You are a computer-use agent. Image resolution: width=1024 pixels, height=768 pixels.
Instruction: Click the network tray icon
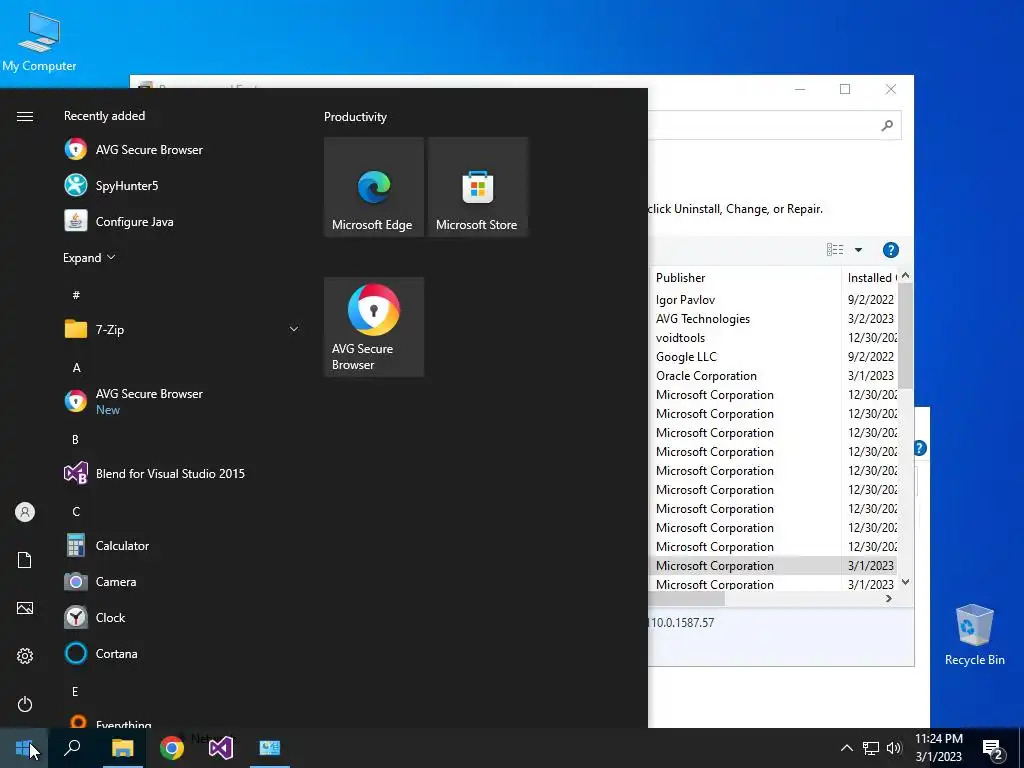point(871,748)
